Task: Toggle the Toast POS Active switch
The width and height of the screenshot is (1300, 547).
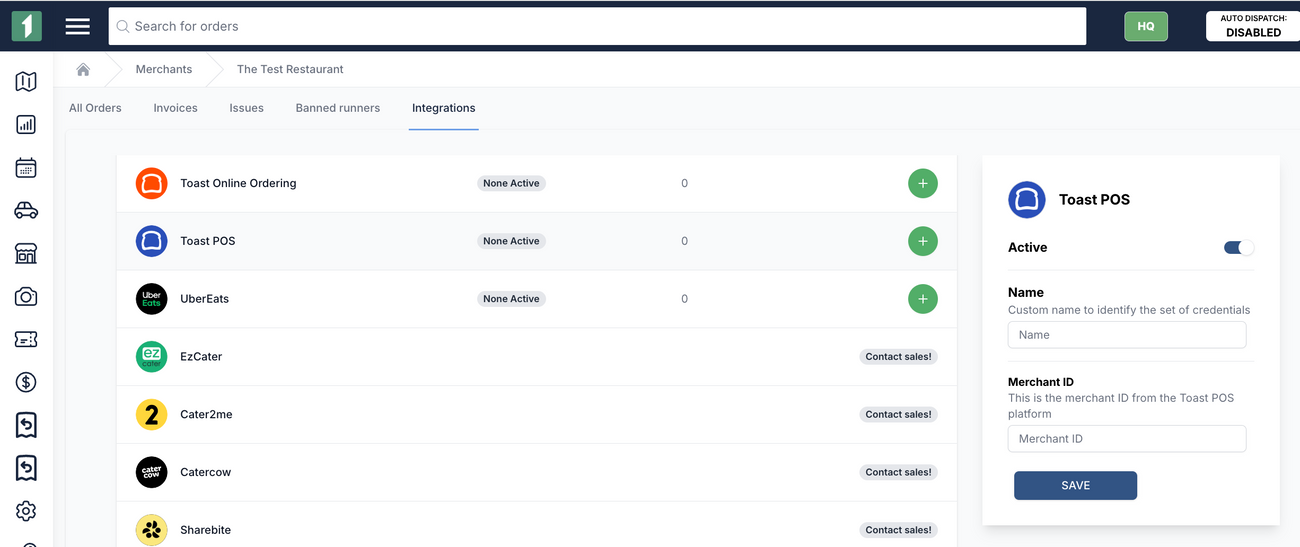Action: click(x=1238, y=248)
